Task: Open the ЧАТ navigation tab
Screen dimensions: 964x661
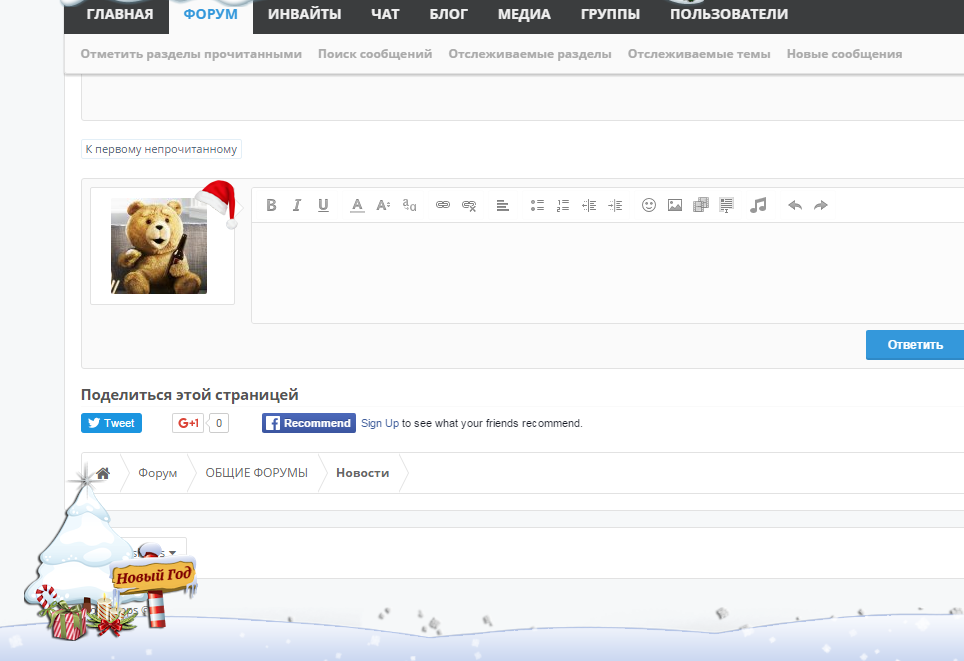Action: [x=385, y=14]
